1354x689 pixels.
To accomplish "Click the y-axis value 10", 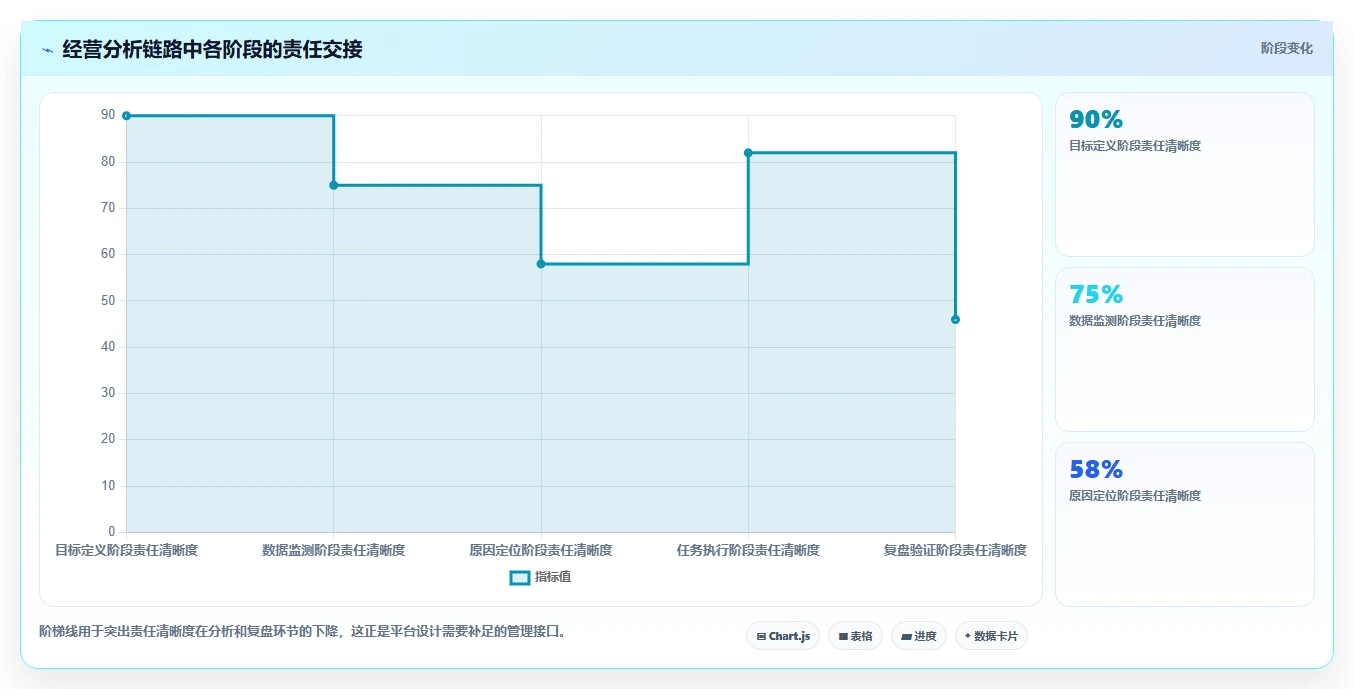I will (x=108, y=485).
